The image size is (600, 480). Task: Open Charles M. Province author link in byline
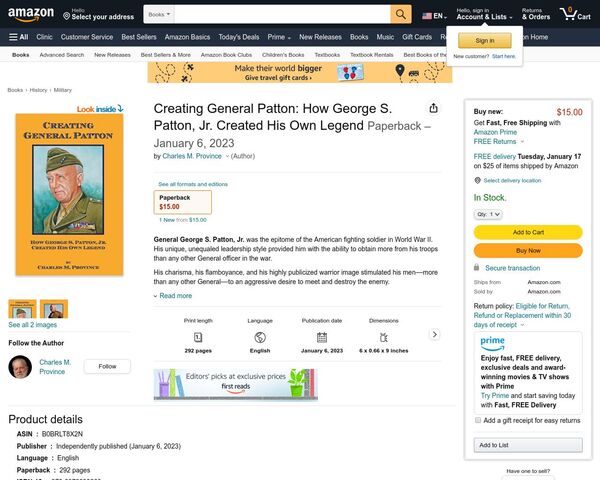pyautogui.click(x=192, y=156)
